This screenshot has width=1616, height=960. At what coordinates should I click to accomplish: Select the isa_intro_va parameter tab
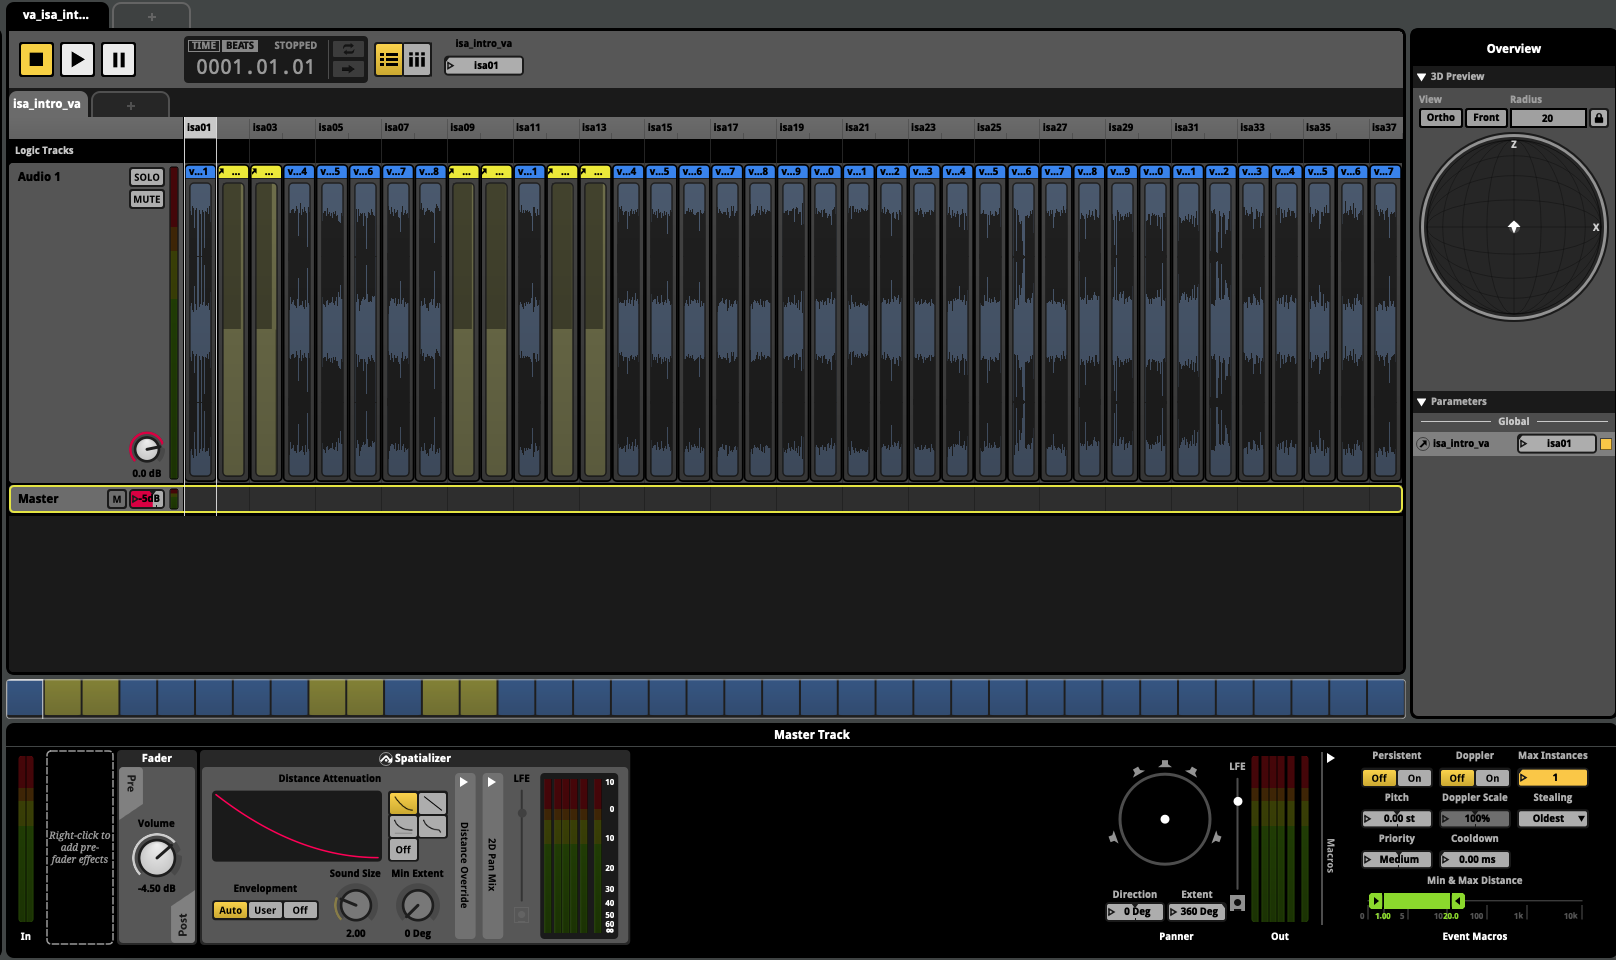coord(47,104)
